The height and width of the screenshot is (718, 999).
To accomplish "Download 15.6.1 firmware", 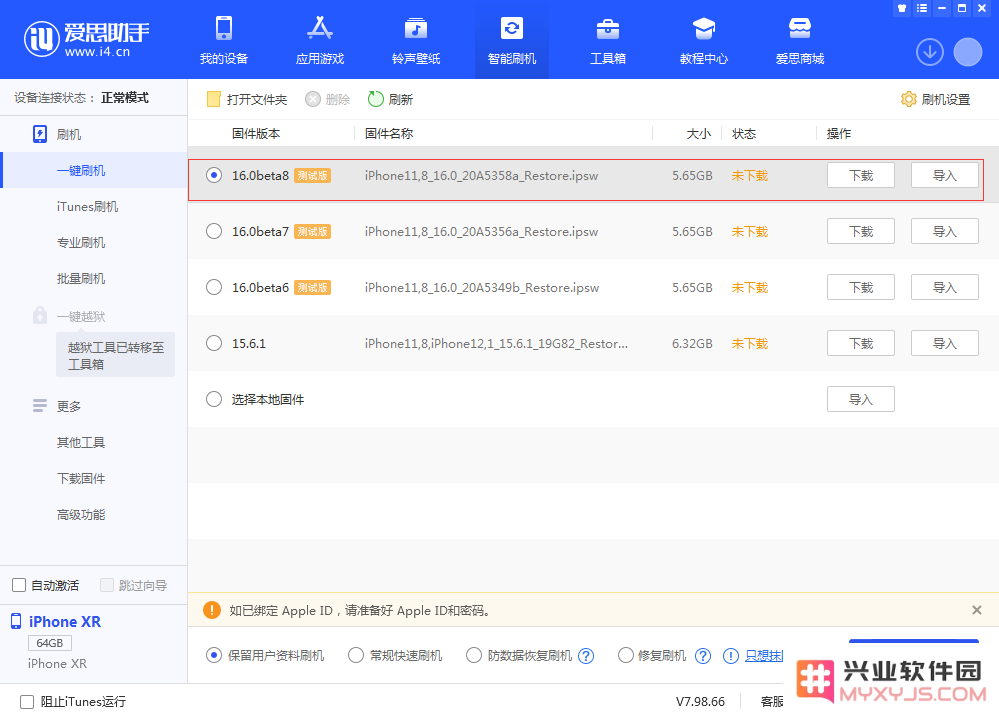I will 861,343.
